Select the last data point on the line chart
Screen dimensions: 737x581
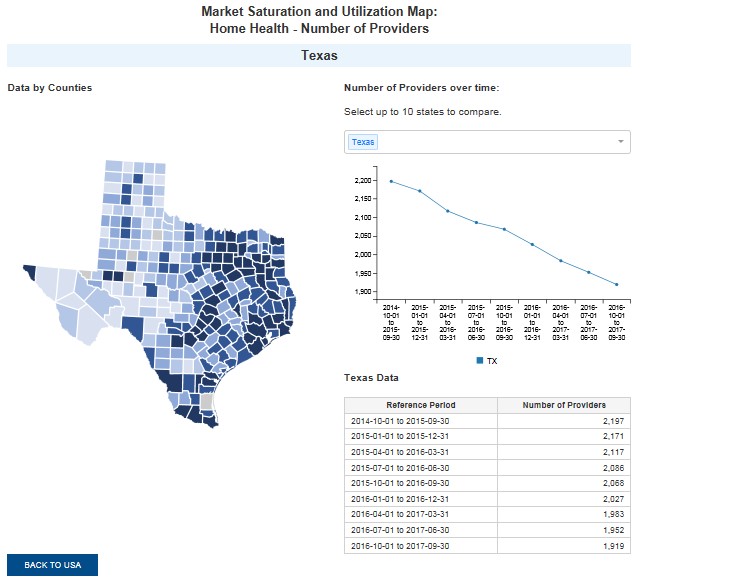616,285
